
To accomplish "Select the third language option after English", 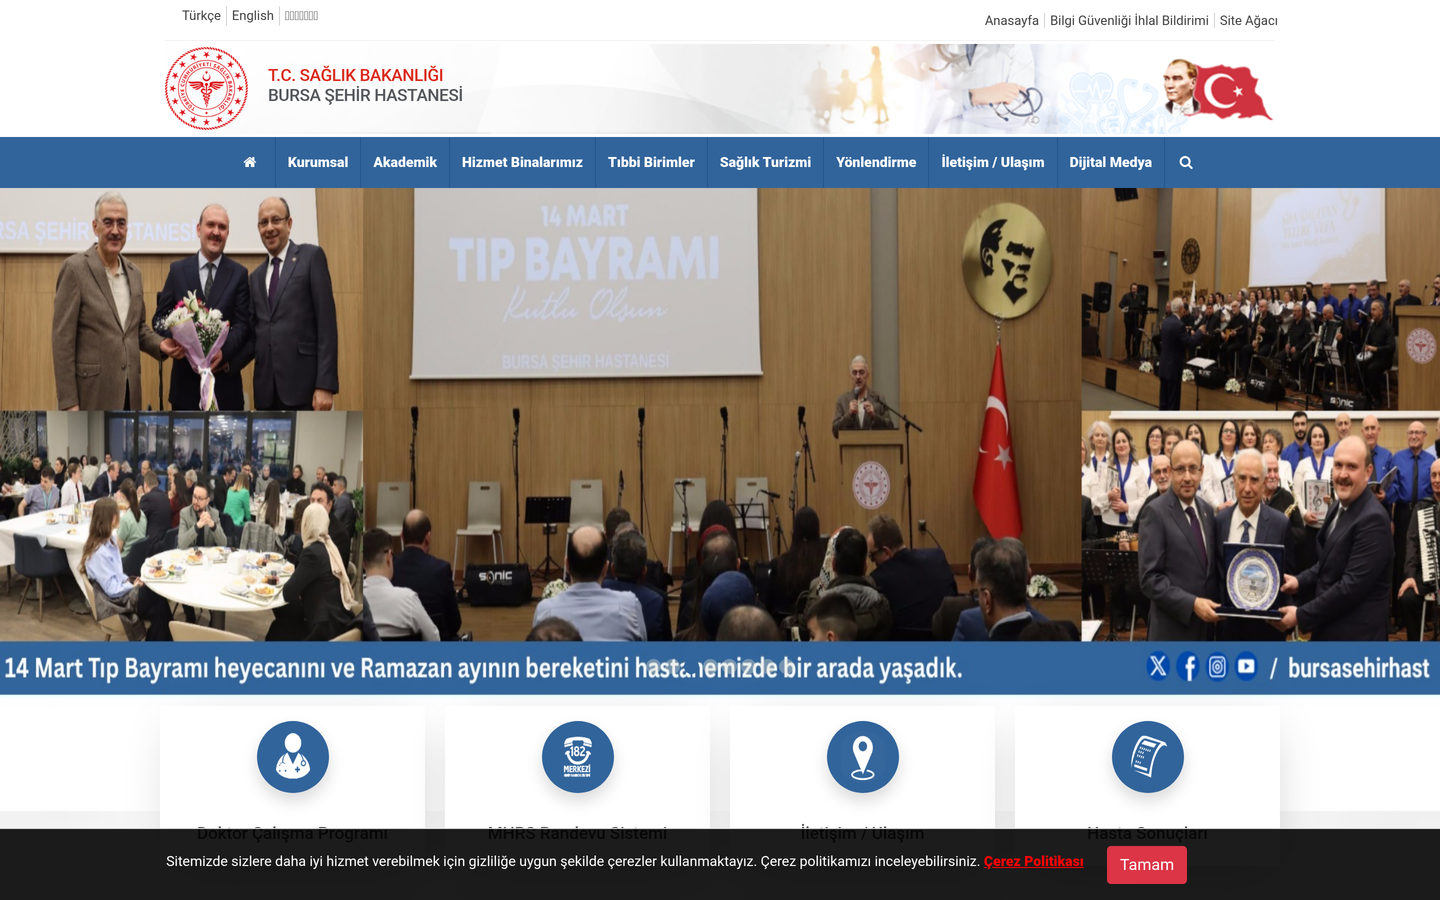I will click(301, 16).
